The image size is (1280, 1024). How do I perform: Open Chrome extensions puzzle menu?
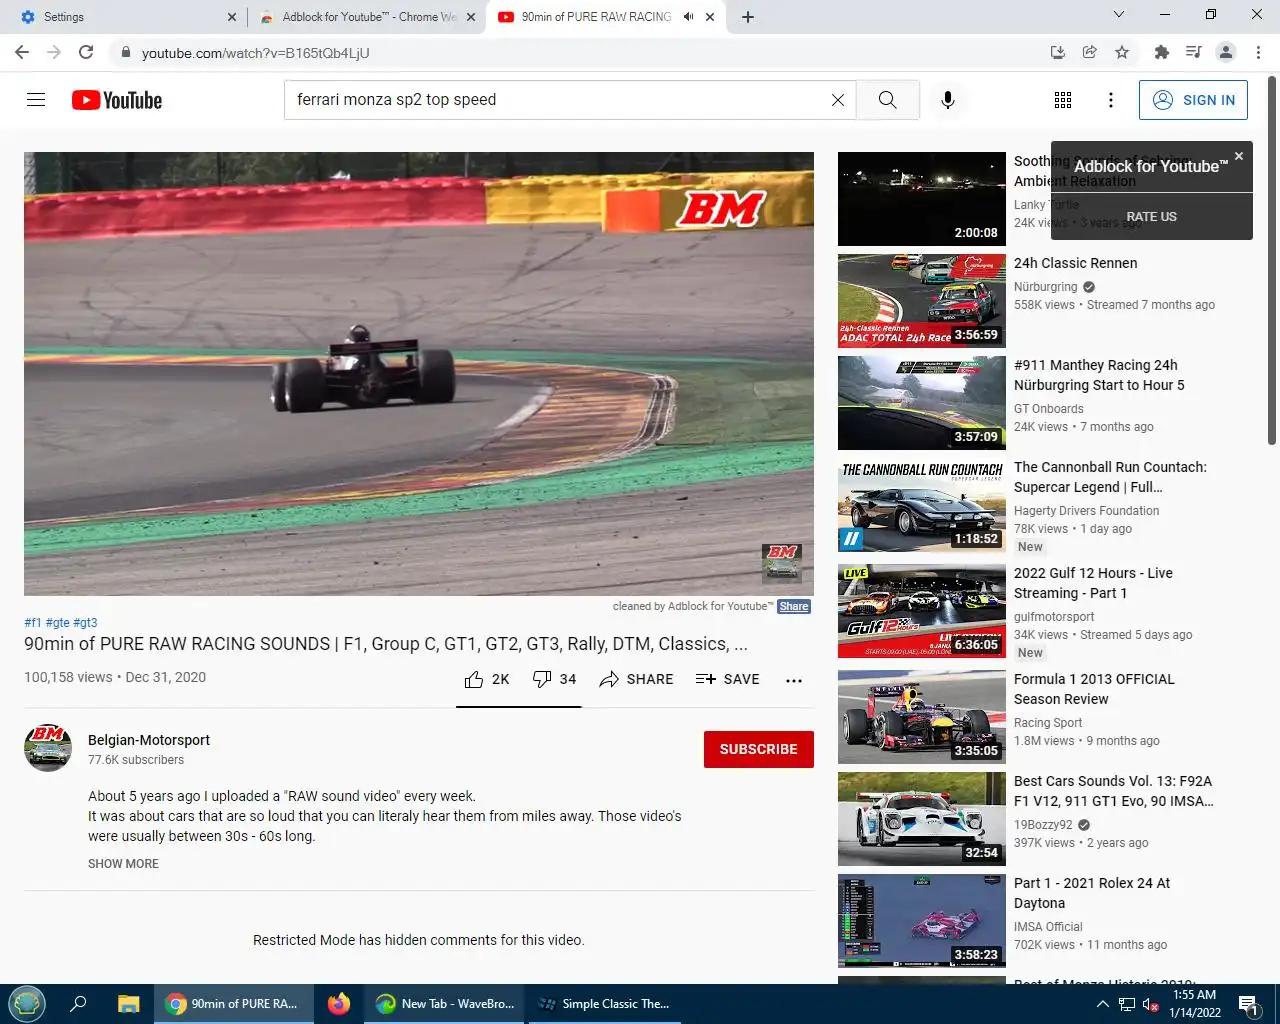(1161, 52)
